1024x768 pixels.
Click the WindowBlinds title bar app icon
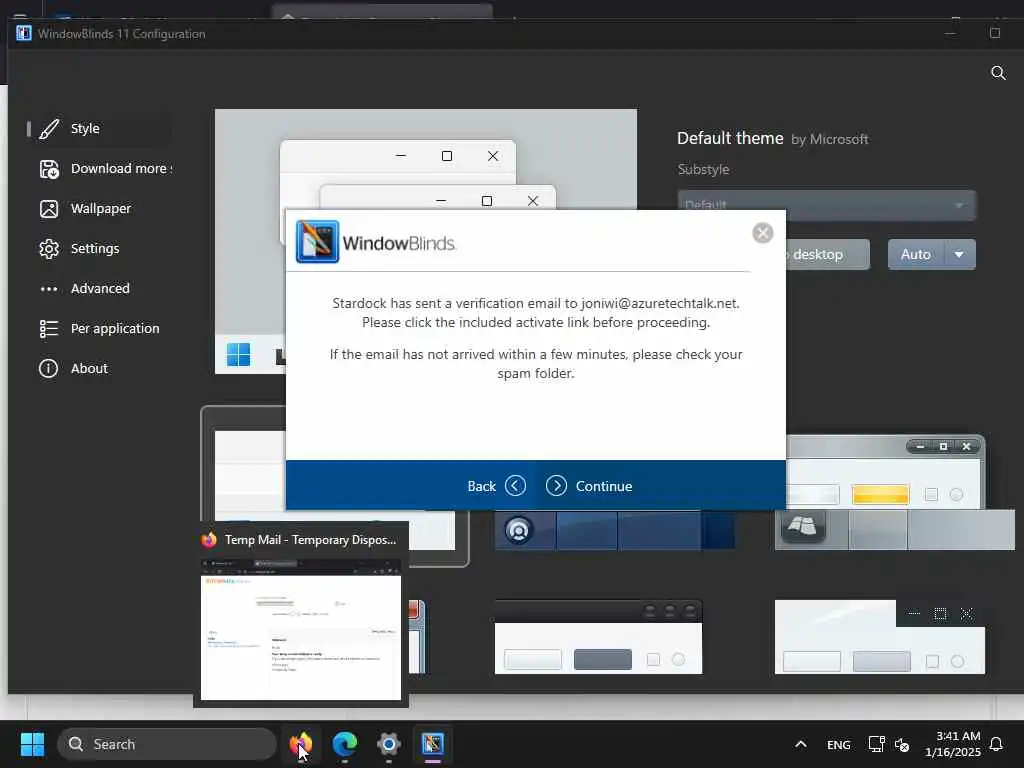pyautogui.click(x=24, y=33)
